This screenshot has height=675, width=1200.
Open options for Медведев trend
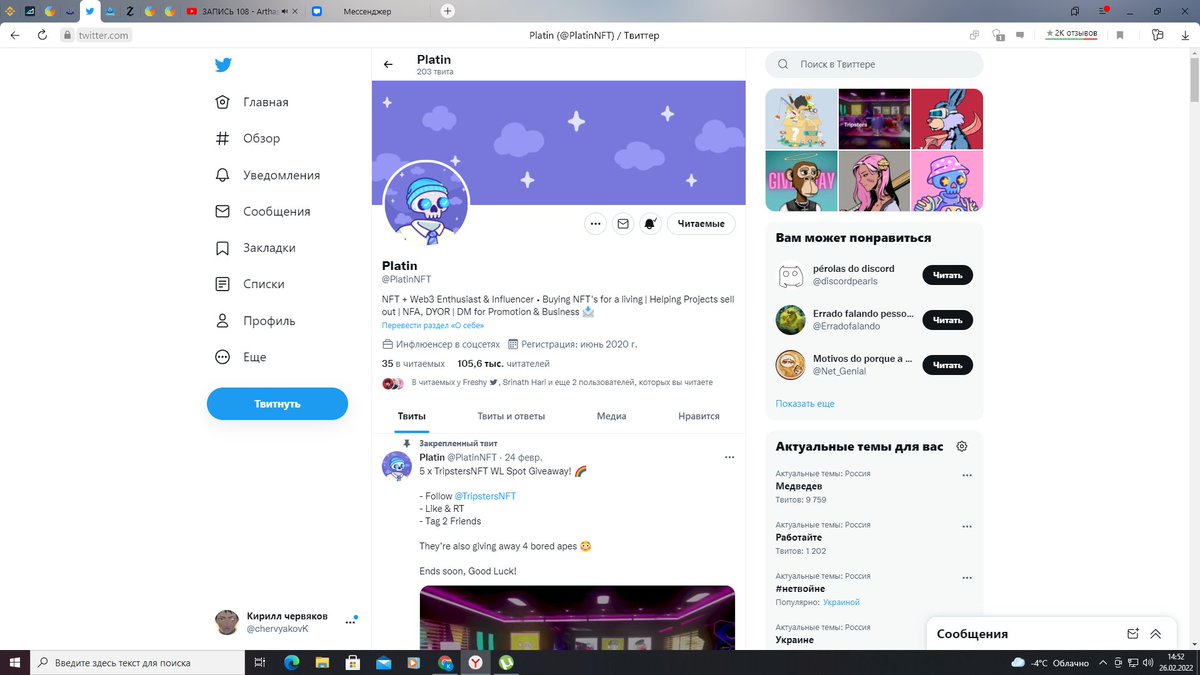pyautogui.click(x=967, y=475)
